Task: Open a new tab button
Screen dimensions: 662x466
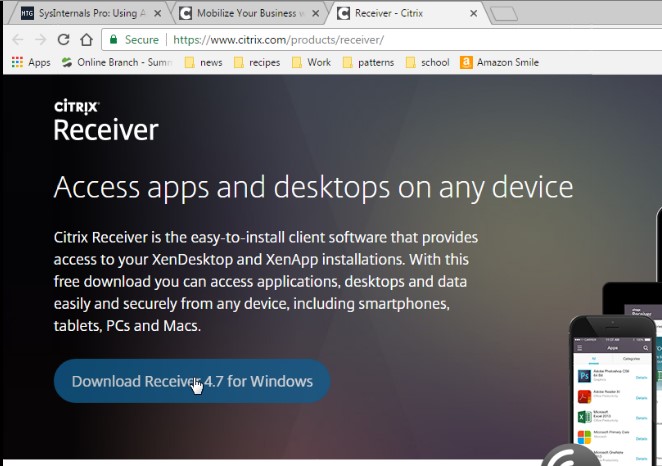Action: [x=505, y=14]
